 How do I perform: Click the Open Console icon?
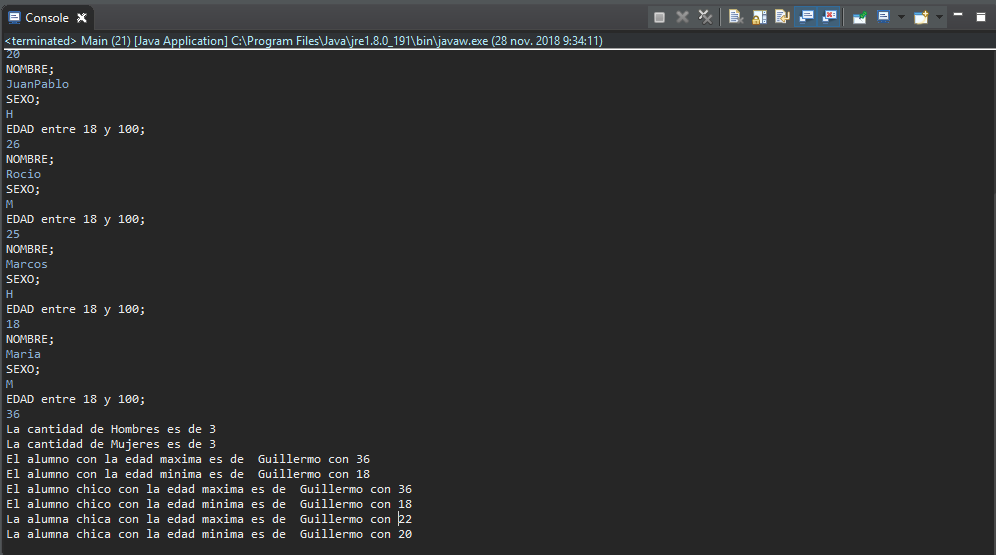(921, 17)
